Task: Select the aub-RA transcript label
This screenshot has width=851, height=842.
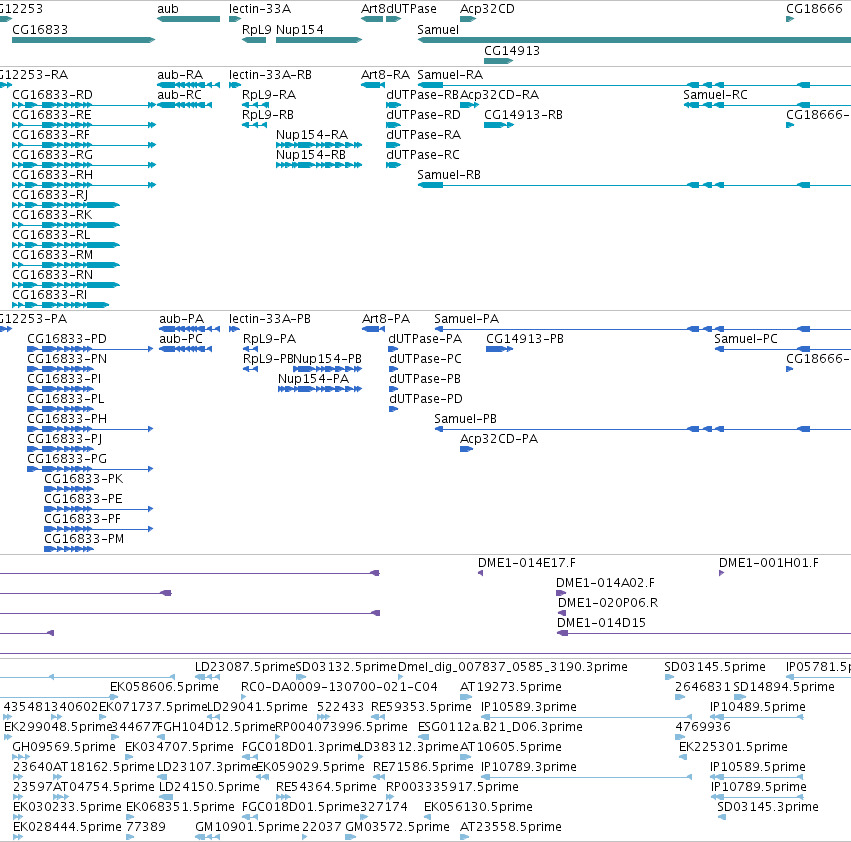Action: [180, 74]
